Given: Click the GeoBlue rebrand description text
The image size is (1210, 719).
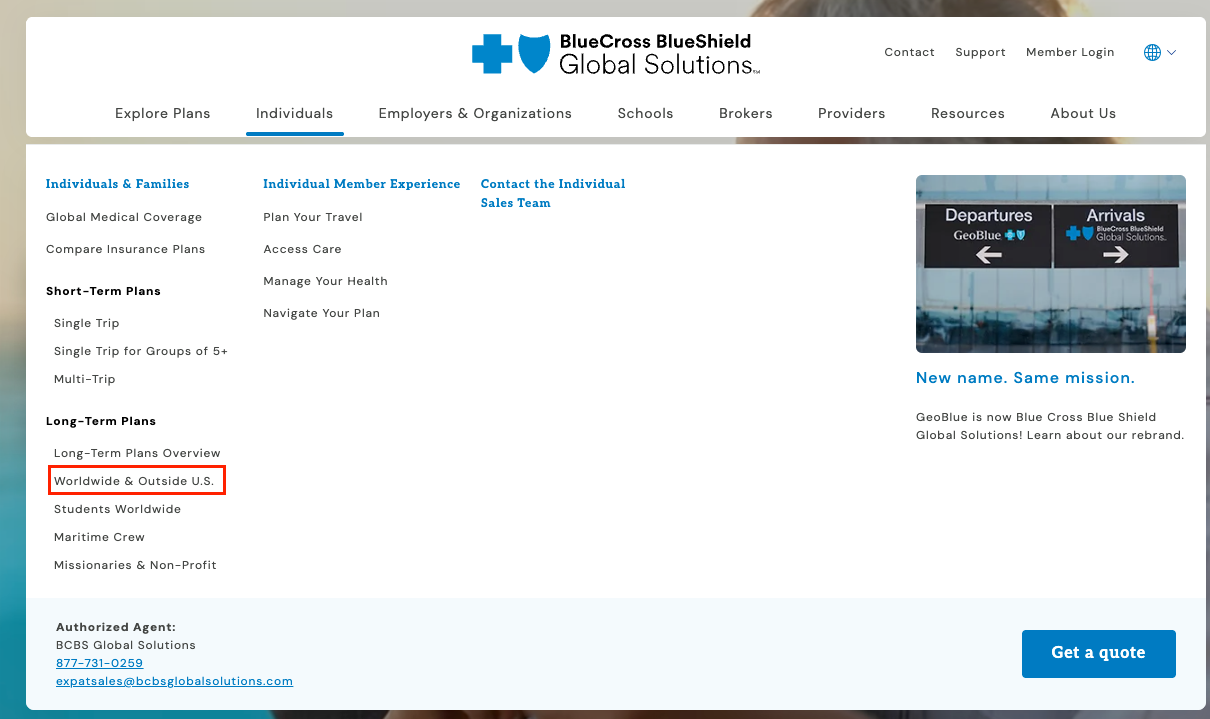Looking at the screenshot, I should [1050, 426].
